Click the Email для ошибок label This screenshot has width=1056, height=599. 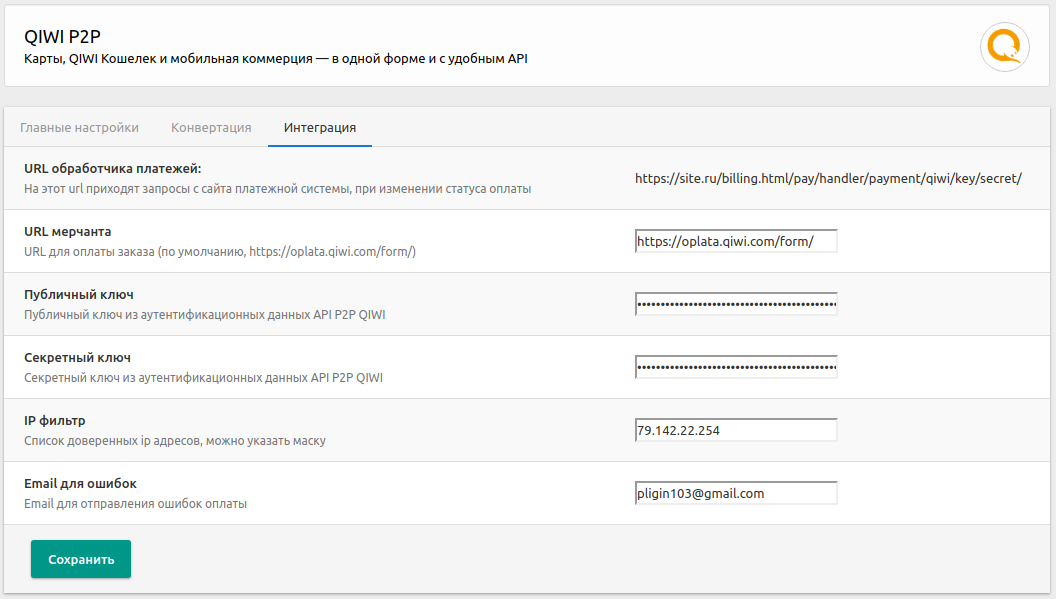pos(80,484)
